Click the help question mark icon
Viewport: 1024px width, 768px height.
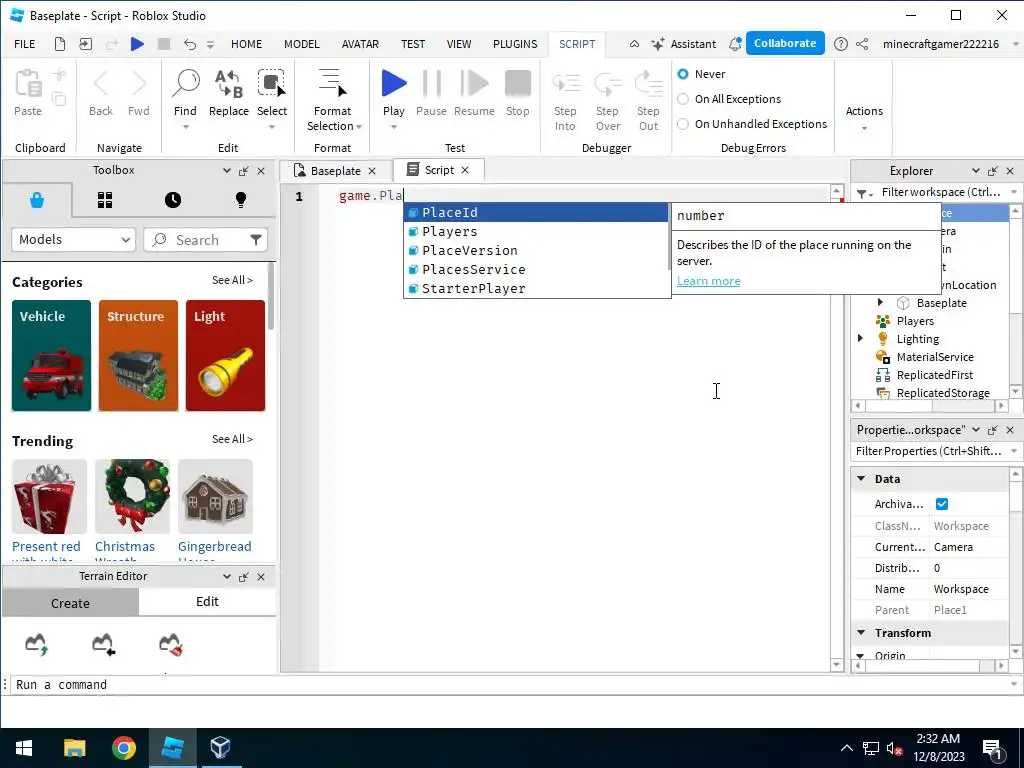[840, 44]
